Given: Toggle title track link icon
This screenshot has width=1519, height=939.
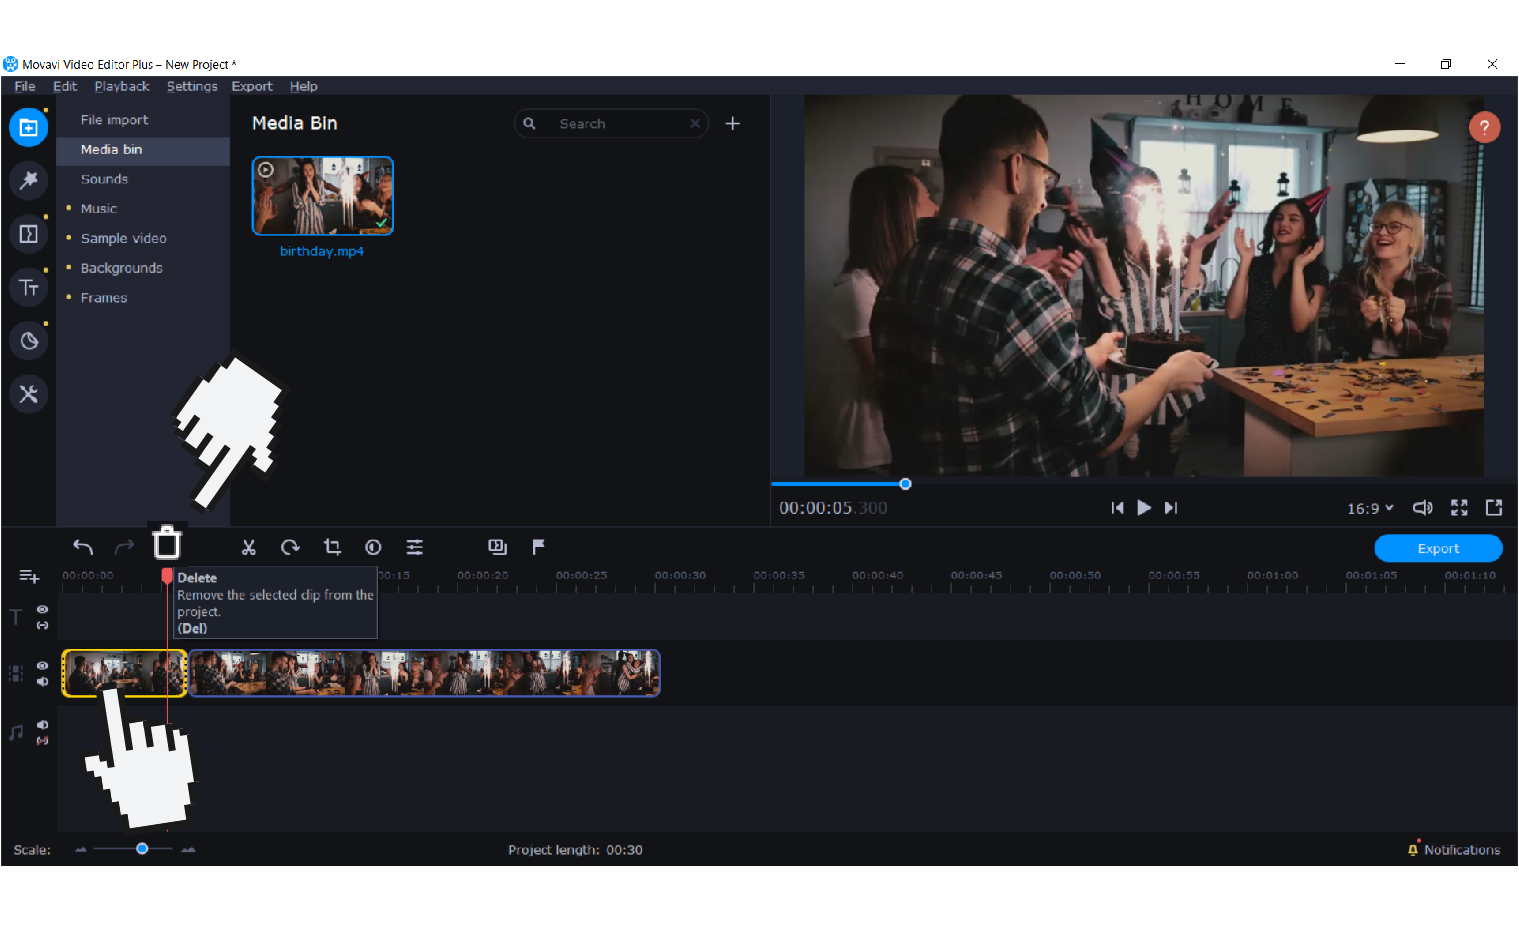Looking at the screenshot, I should coord(42,626).
